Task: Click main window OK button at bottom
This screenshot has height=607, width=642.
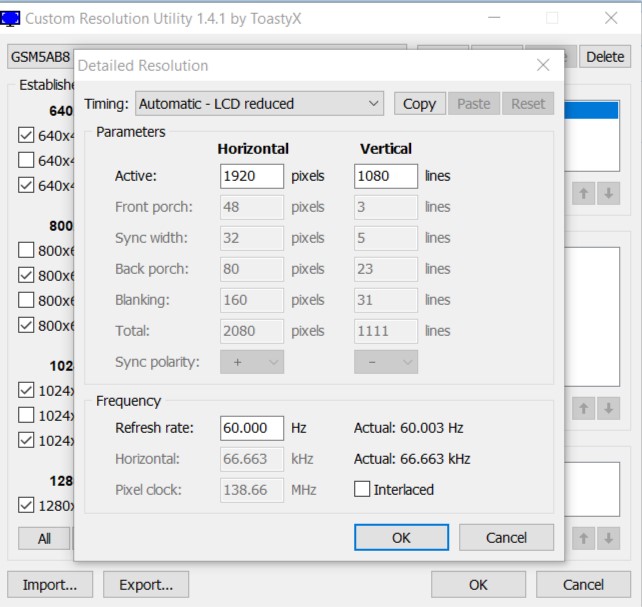Action: click(478, 584)
